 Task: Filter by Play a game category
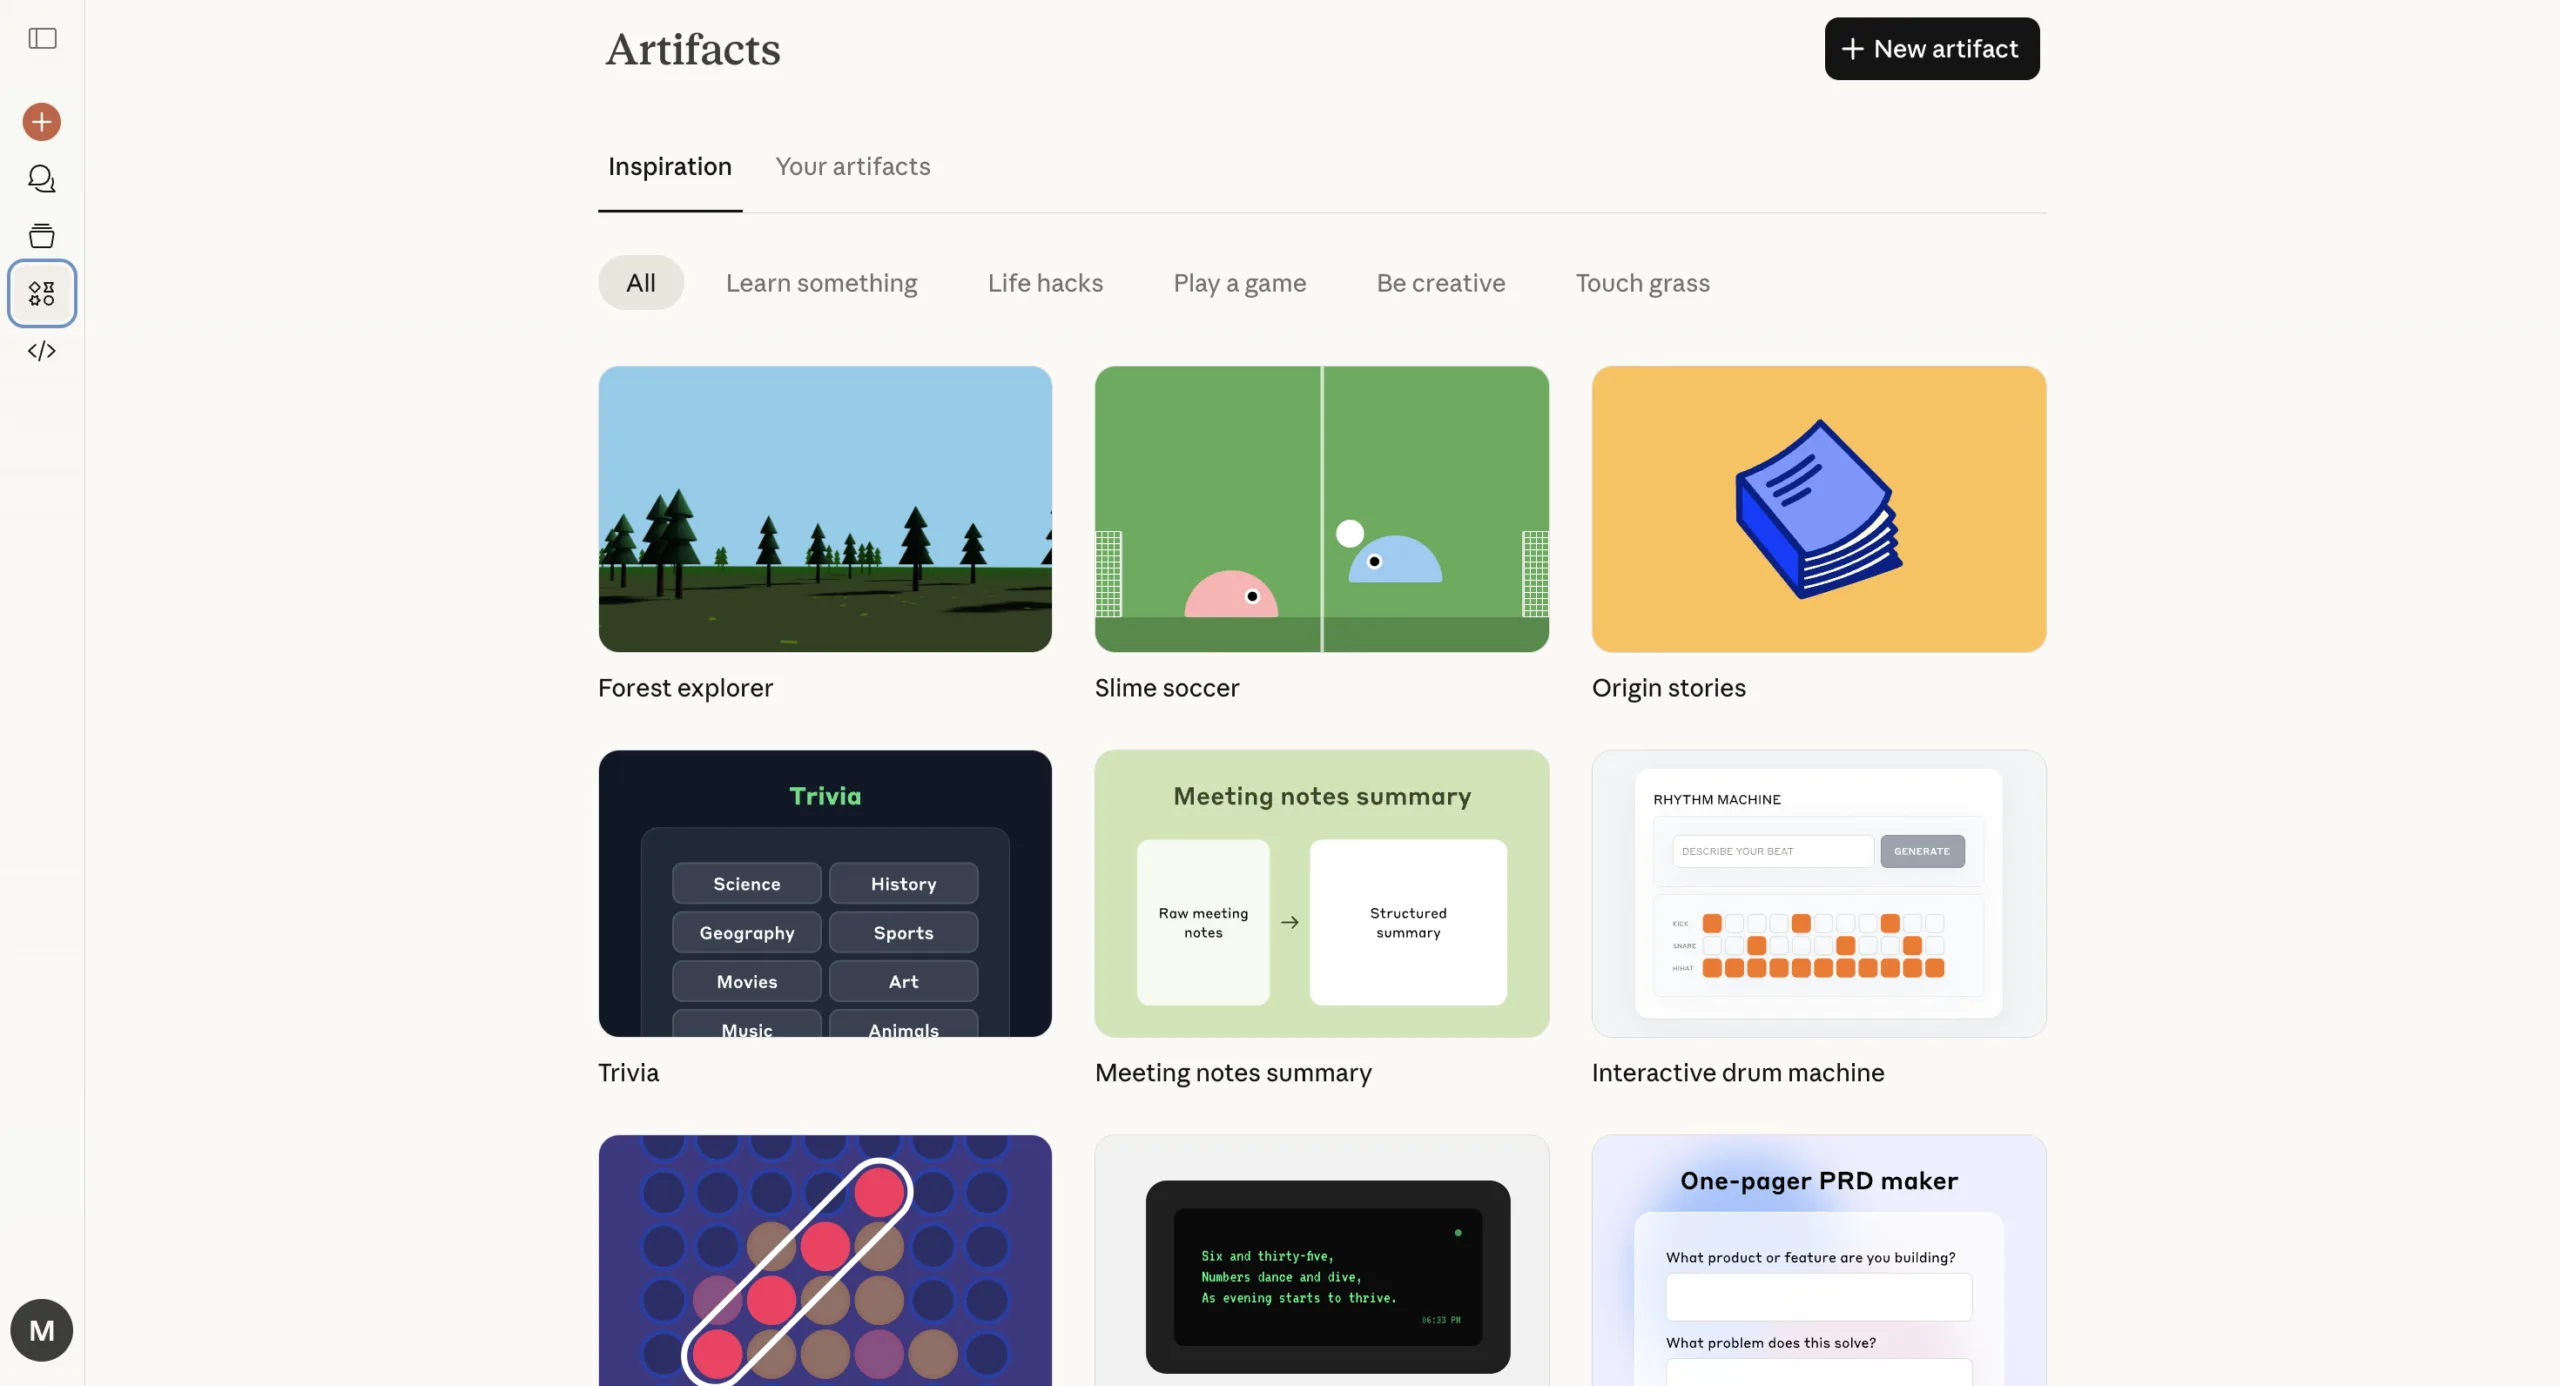click(1239, 283)
